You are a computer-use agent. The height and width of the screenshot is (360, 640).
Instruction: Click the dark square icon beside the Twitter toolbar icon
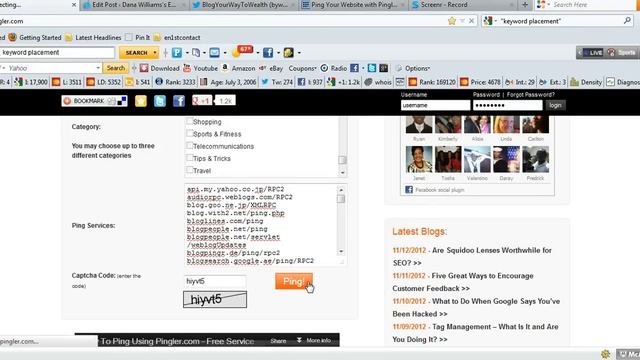coord(384,68)
